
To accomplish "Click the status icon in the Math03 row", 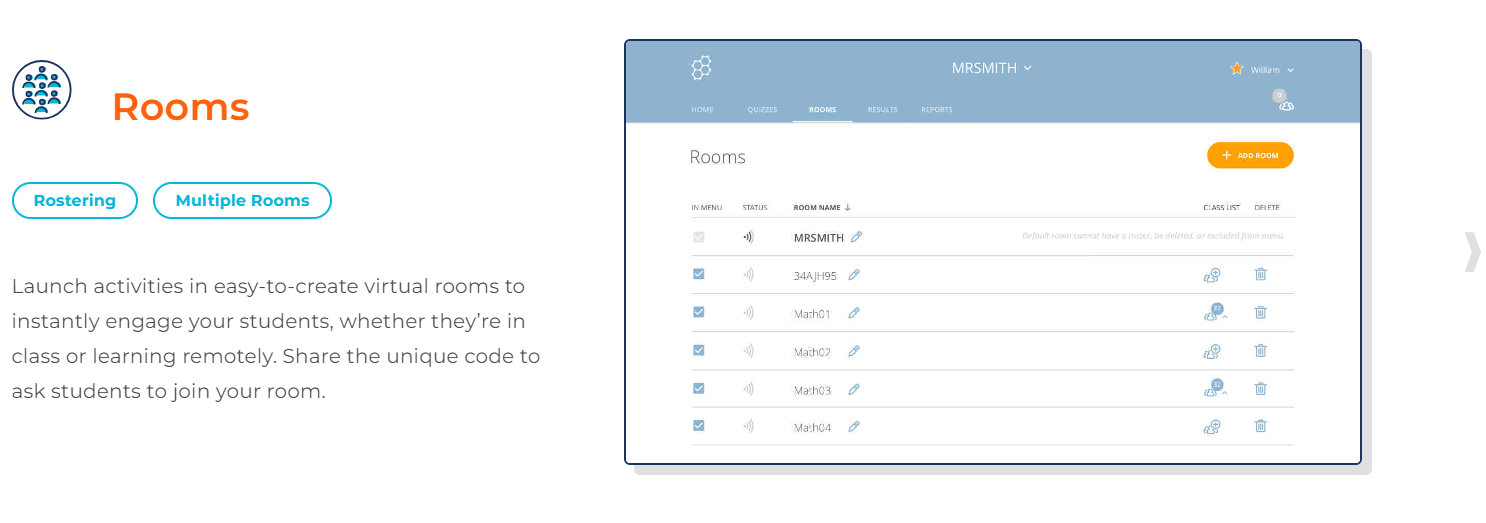I will (748, 389).
